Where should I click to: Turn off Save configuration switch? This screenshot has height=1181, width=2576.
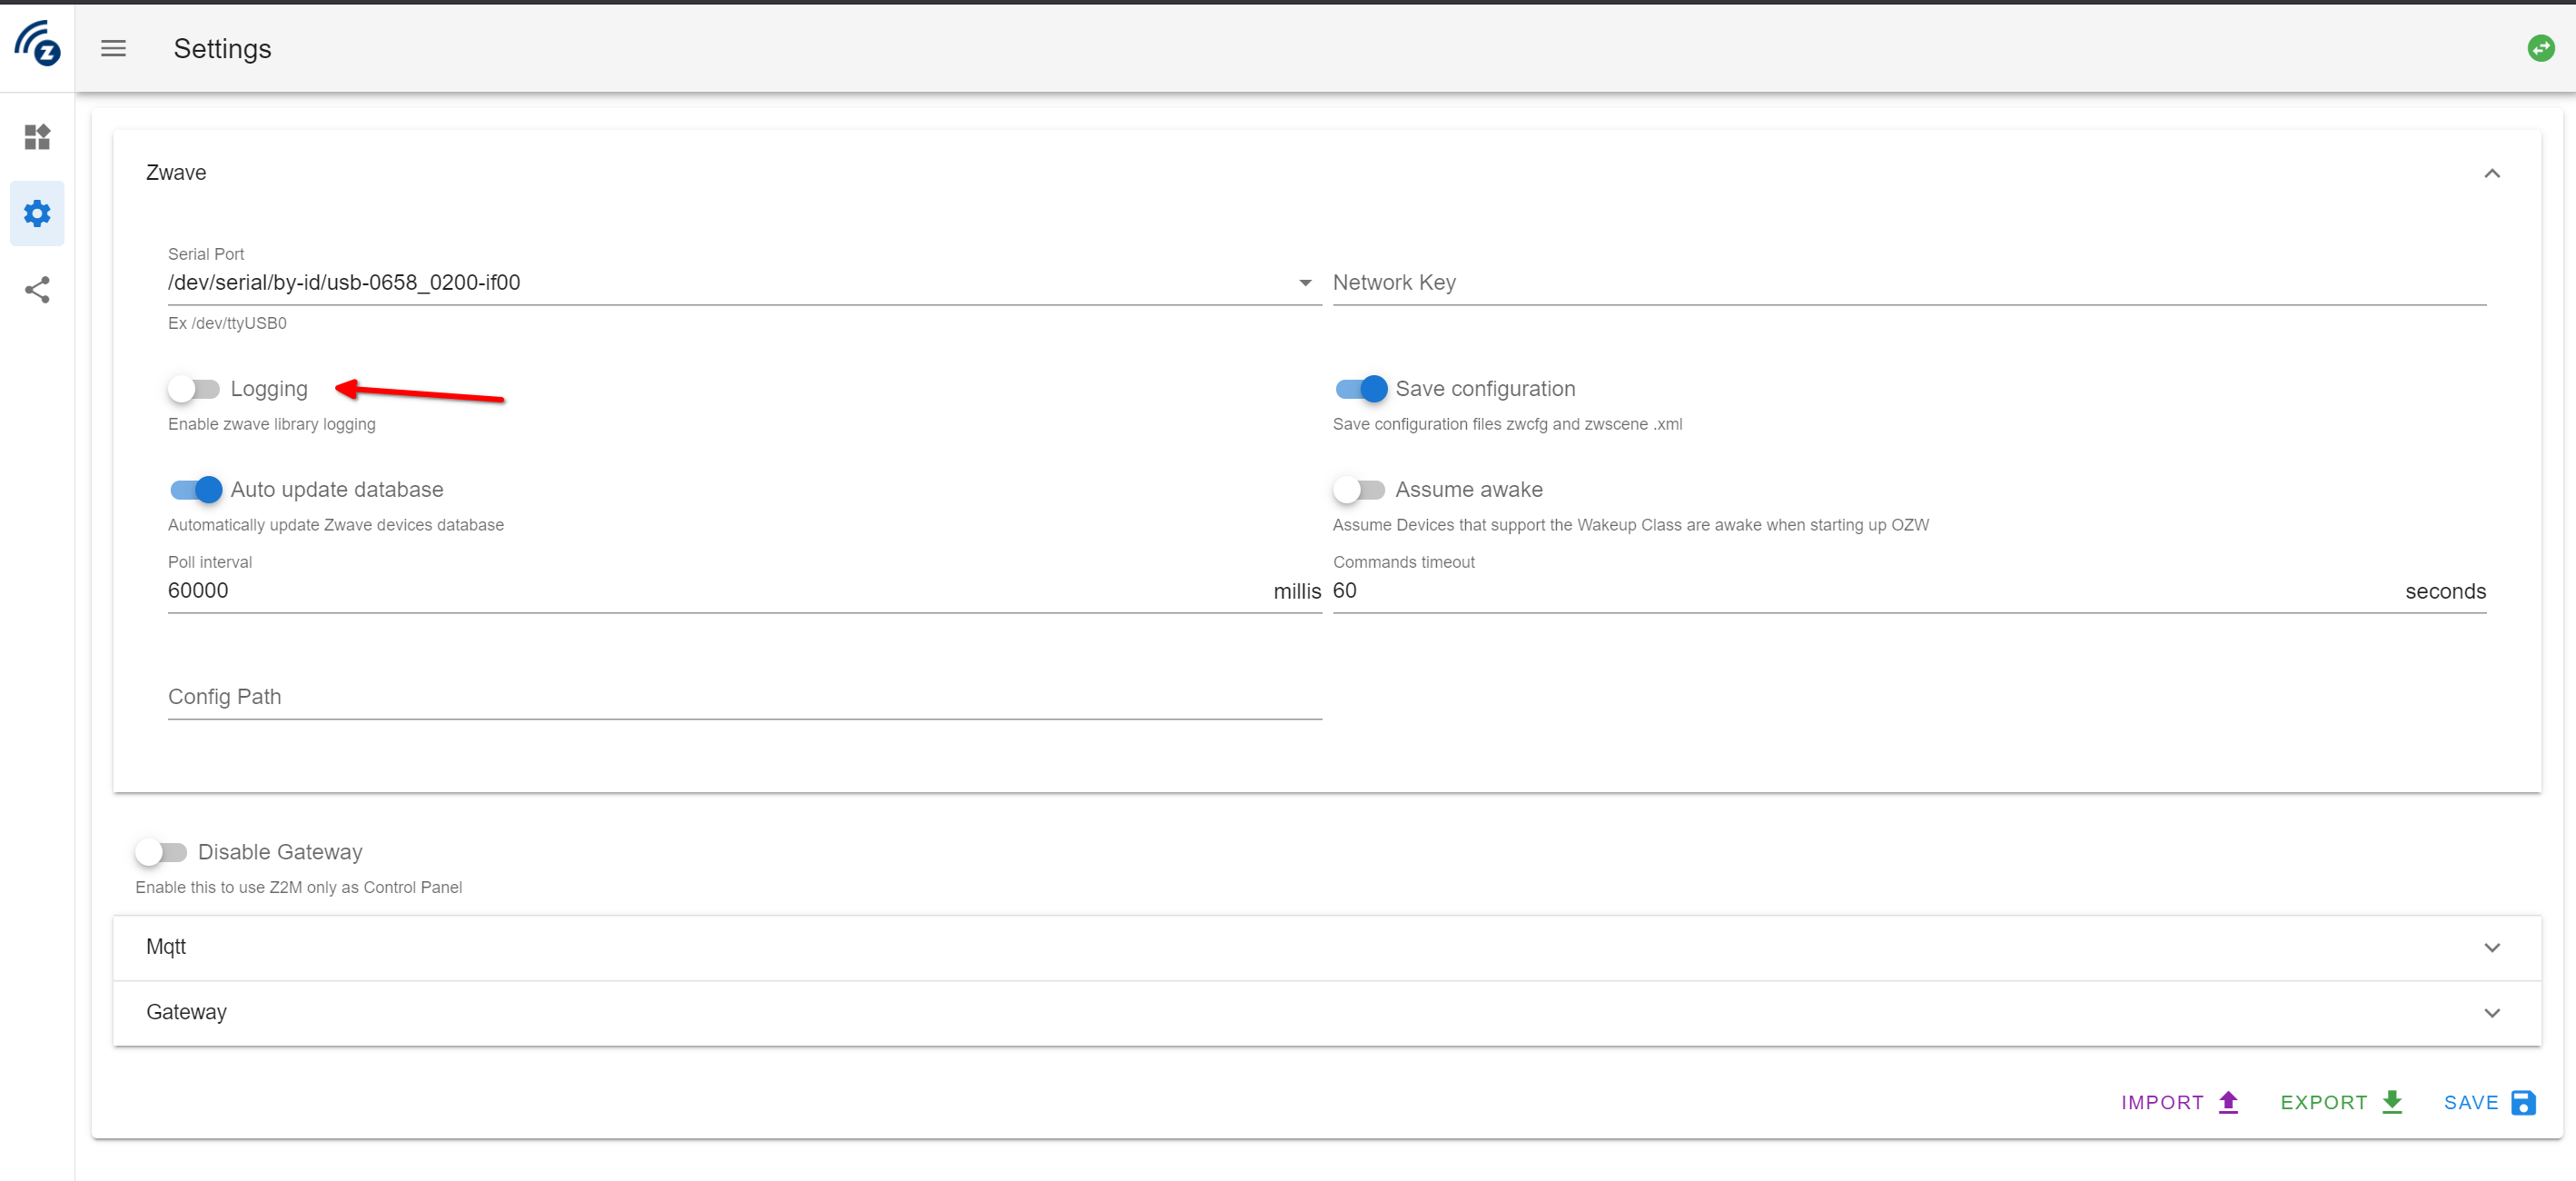pyautogui.click(x=1361, y=389)
